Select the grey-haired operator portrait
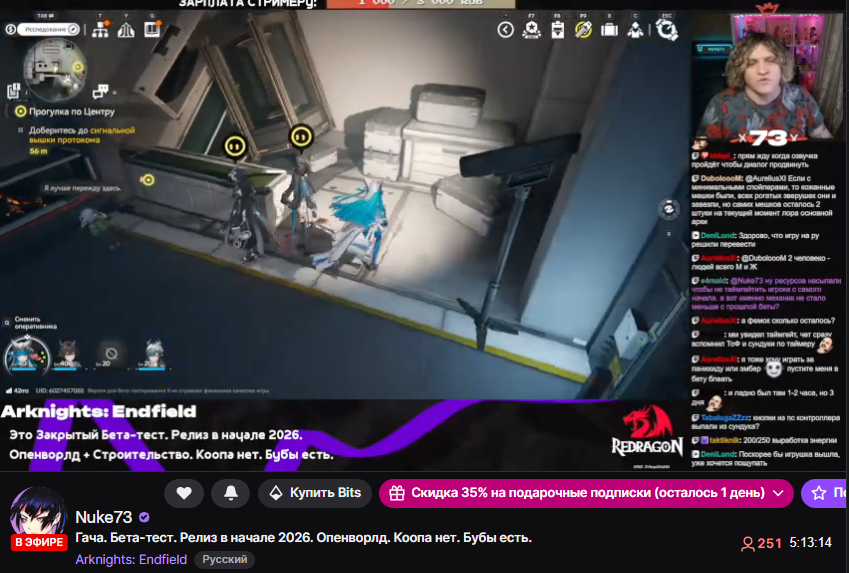This screenshot has width=849, height=573. [154, 354]
